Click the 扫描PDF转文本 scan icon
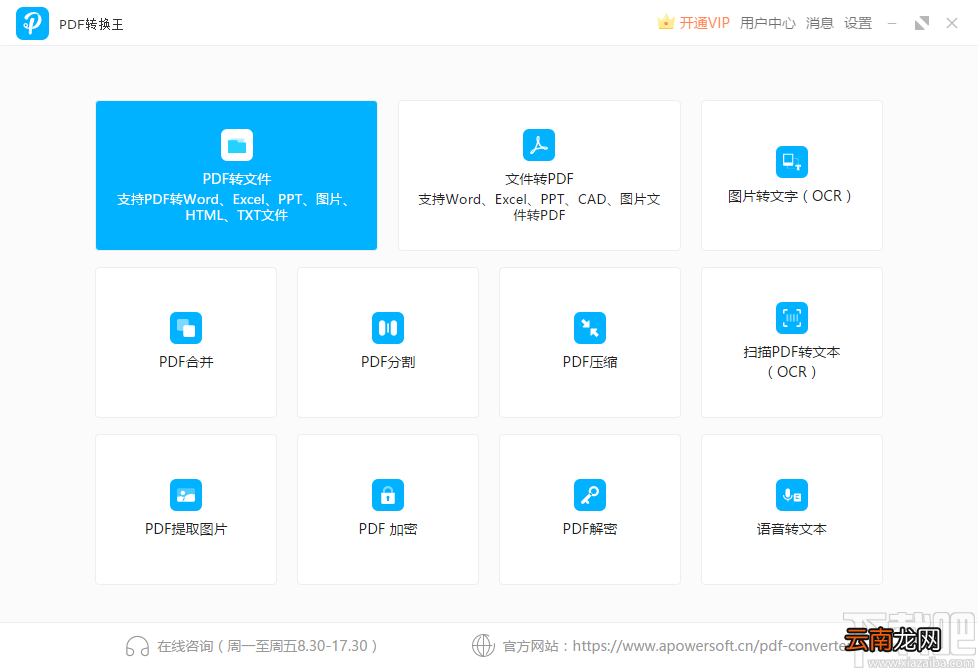This screenshot has height=668, width=978. (x=792, y=318)
